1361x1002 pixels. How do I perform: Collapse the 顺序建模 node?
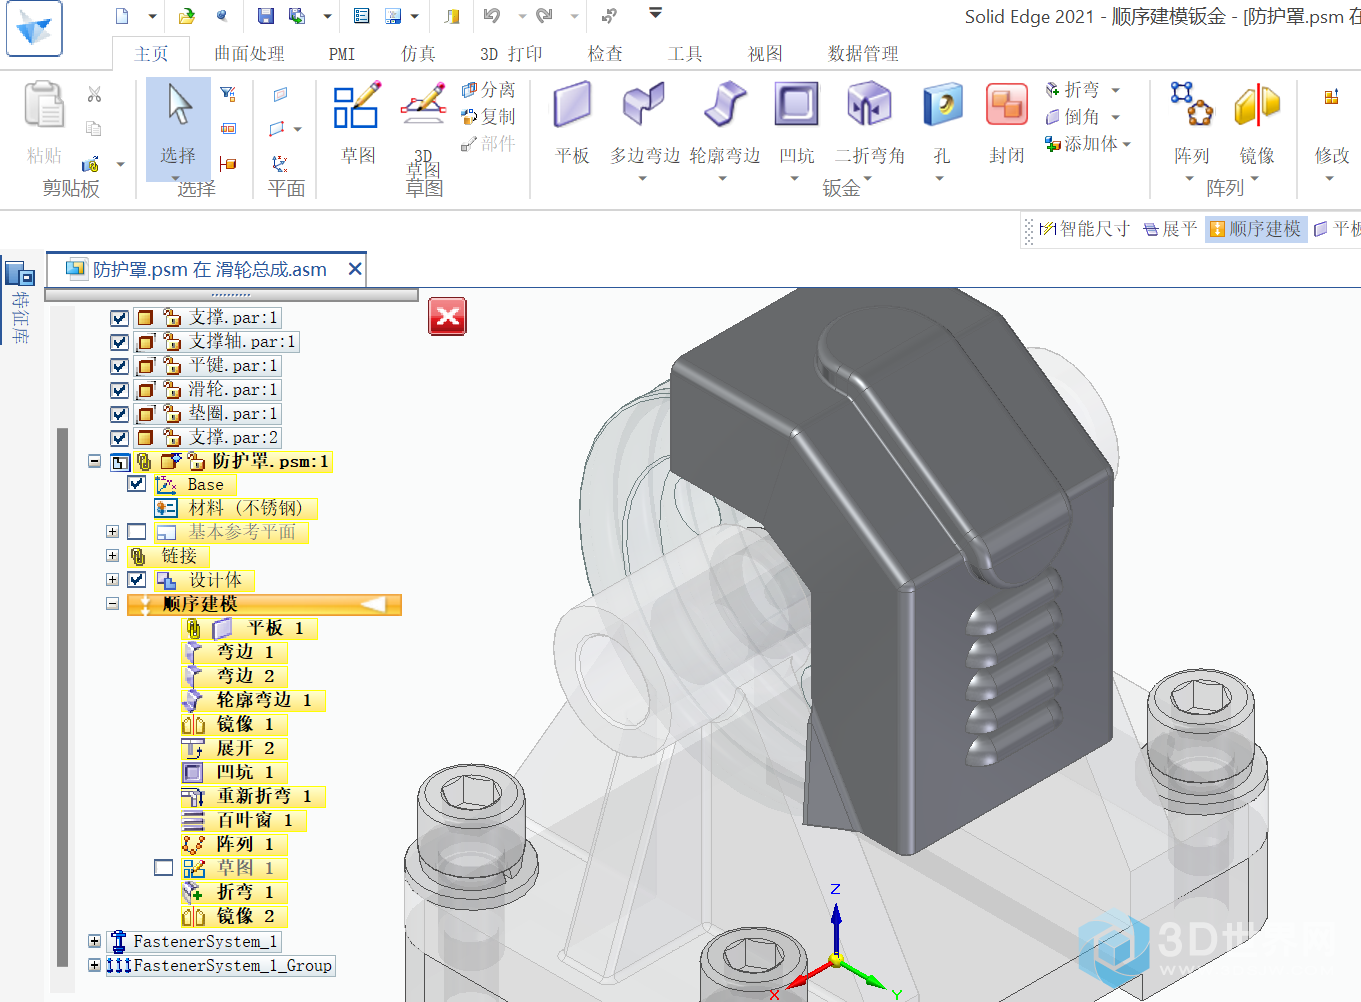112,604
